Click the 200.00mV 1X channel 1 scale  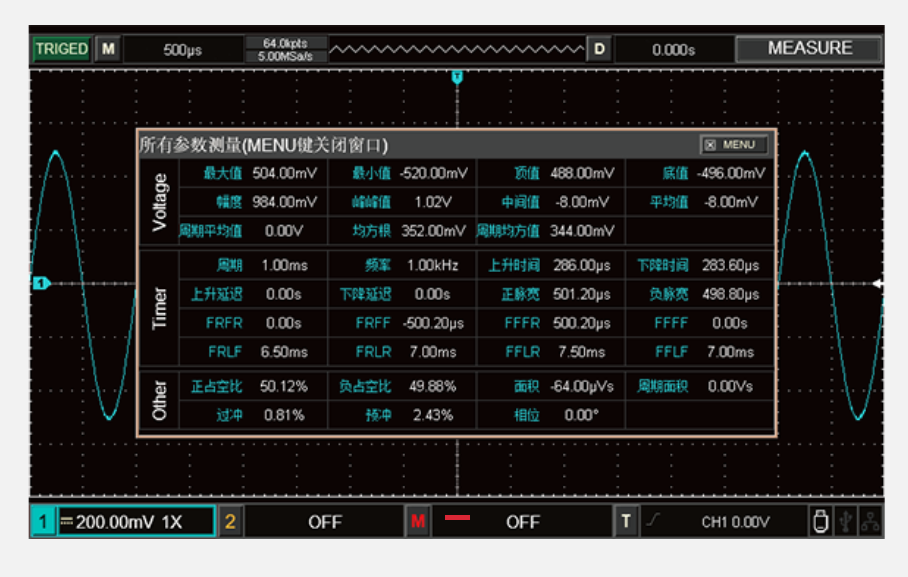(x=137, y=522)
